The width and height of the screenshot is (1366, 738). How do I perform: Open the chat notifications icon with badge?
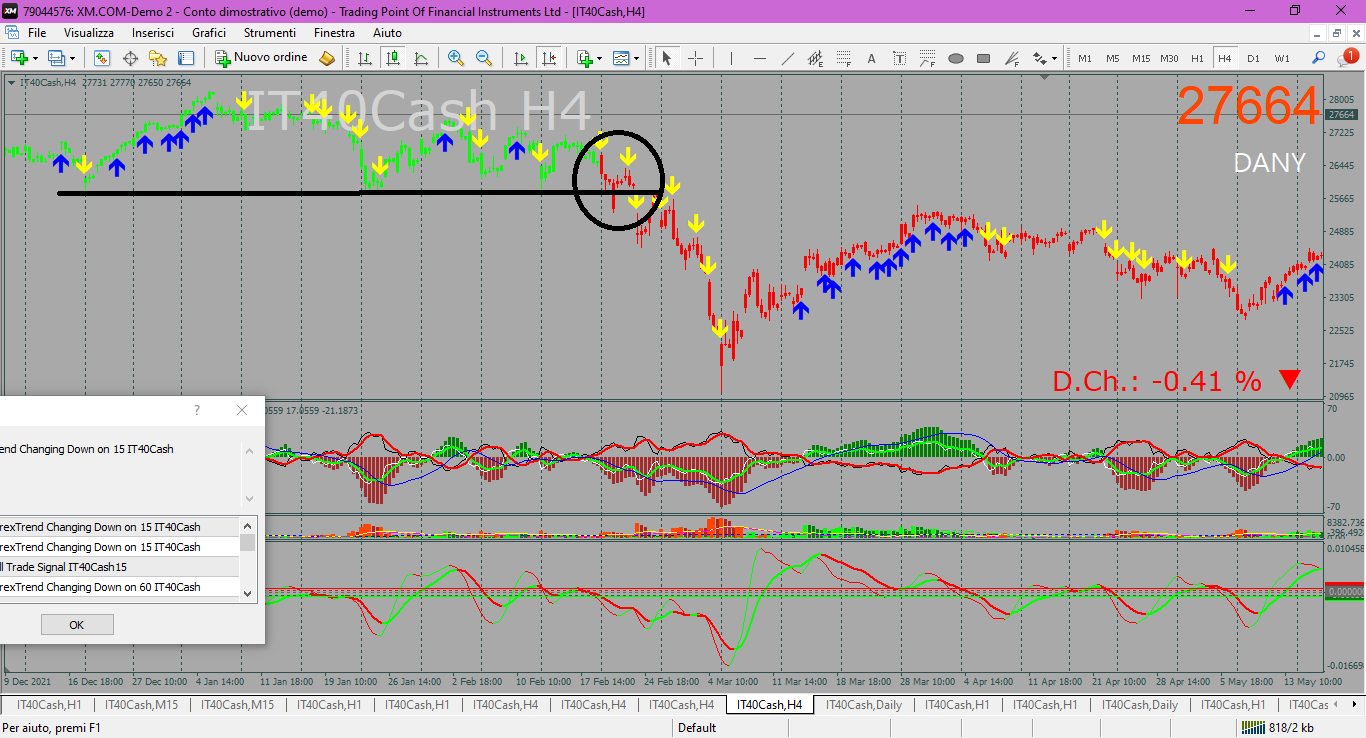click(1348, 57)
